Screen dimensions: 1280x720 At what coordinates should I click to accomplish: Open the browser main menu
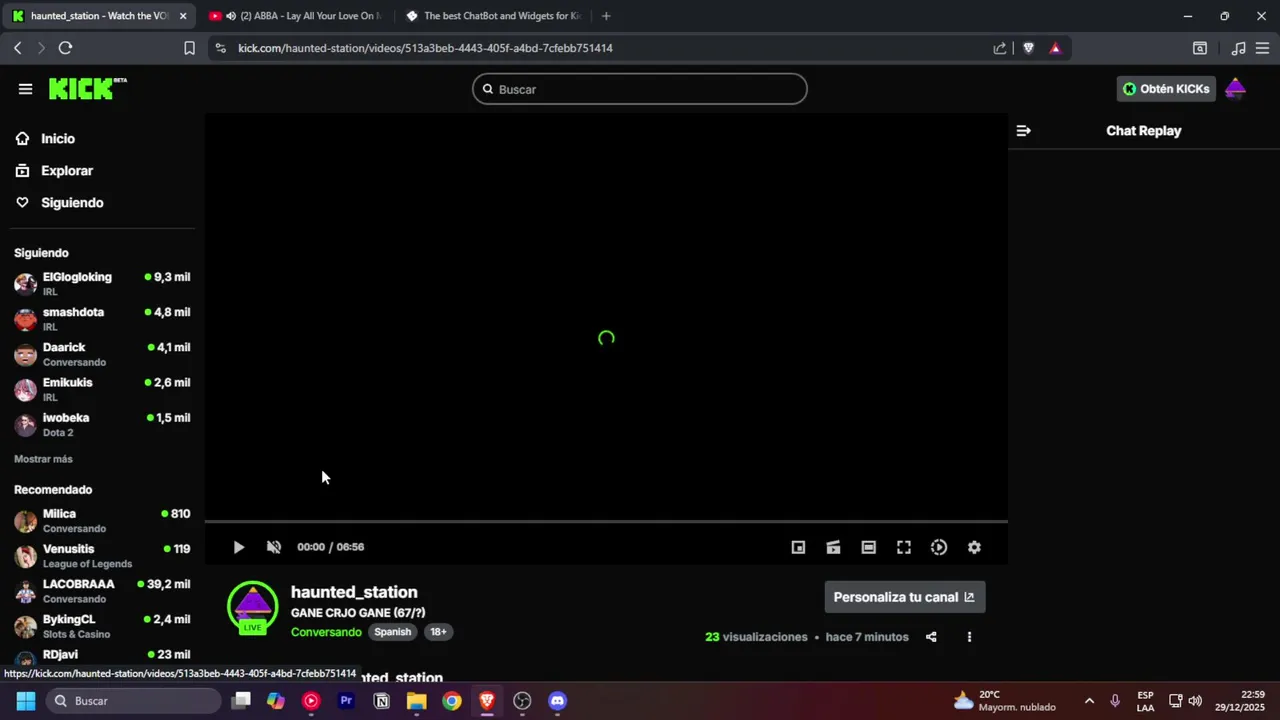[1263, 48]
